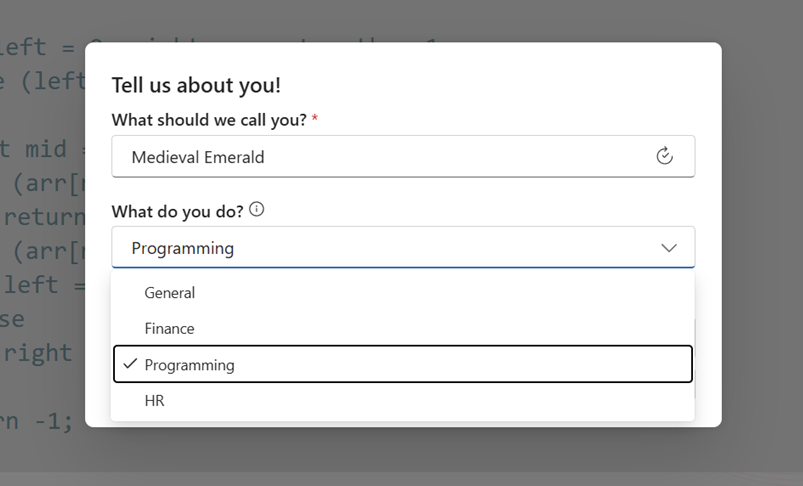Click the regenerate name icon in the name field
Screen dimensions: 803x486
click(664, 156)
